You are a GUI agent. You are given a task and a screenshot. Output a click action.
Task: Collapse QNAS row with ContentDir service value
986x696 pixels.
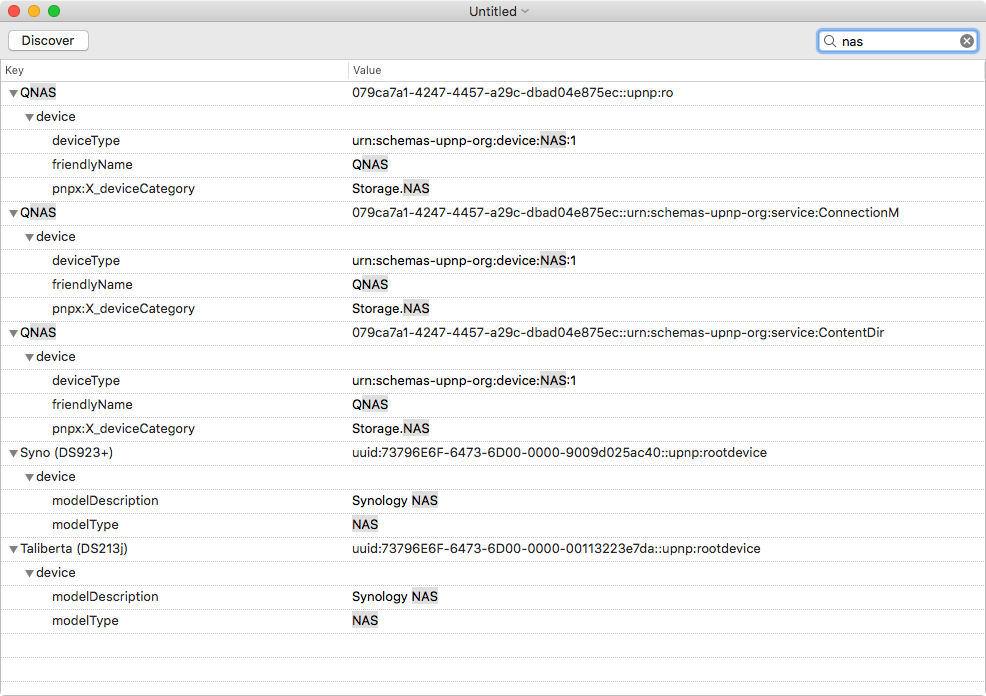pos(13,333)
